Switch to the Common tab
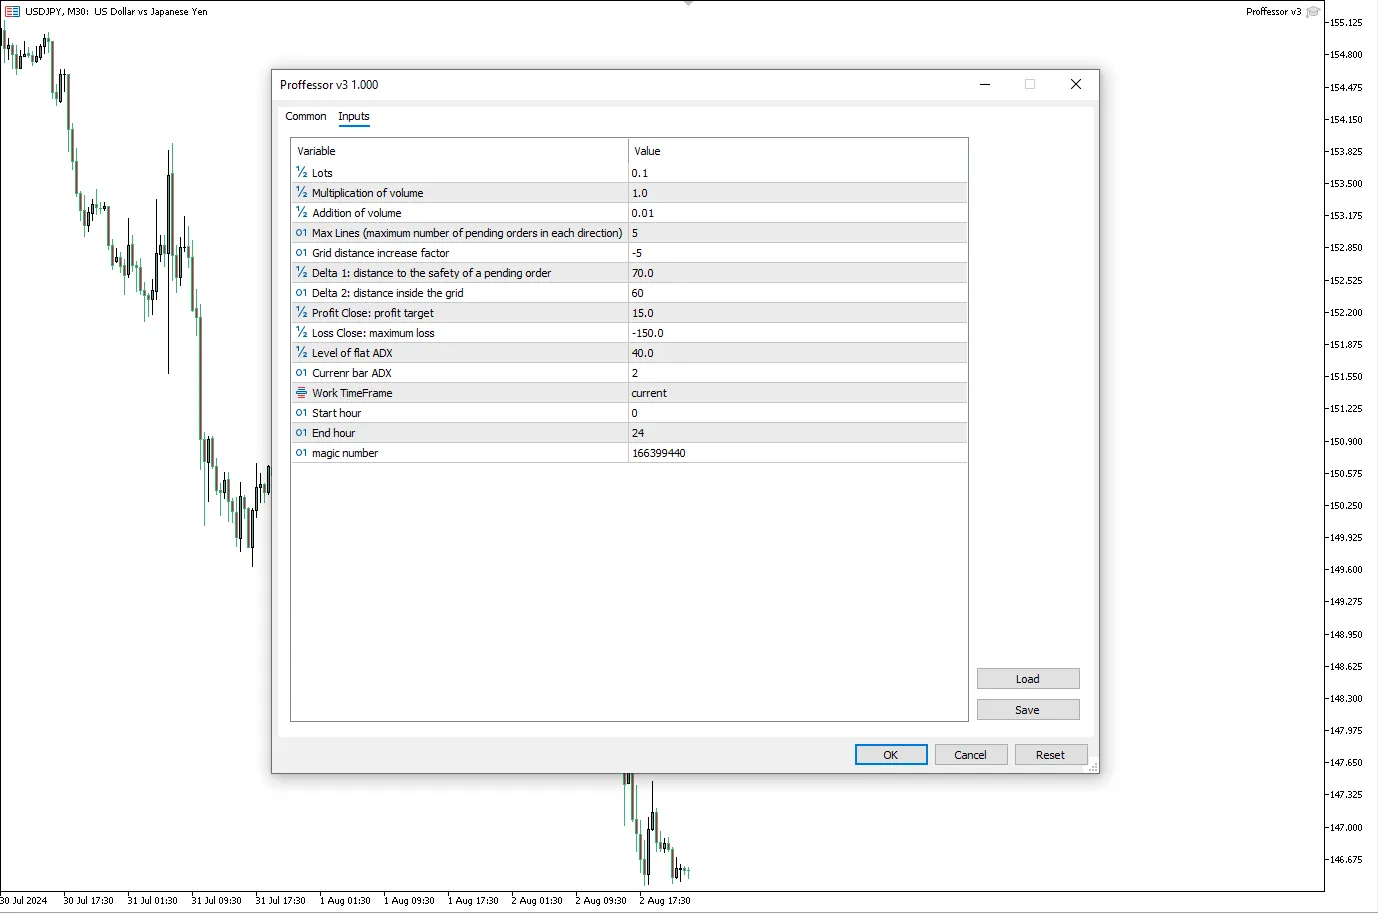The height and width of the screenshot is (914, 1378). click(305, 117)
